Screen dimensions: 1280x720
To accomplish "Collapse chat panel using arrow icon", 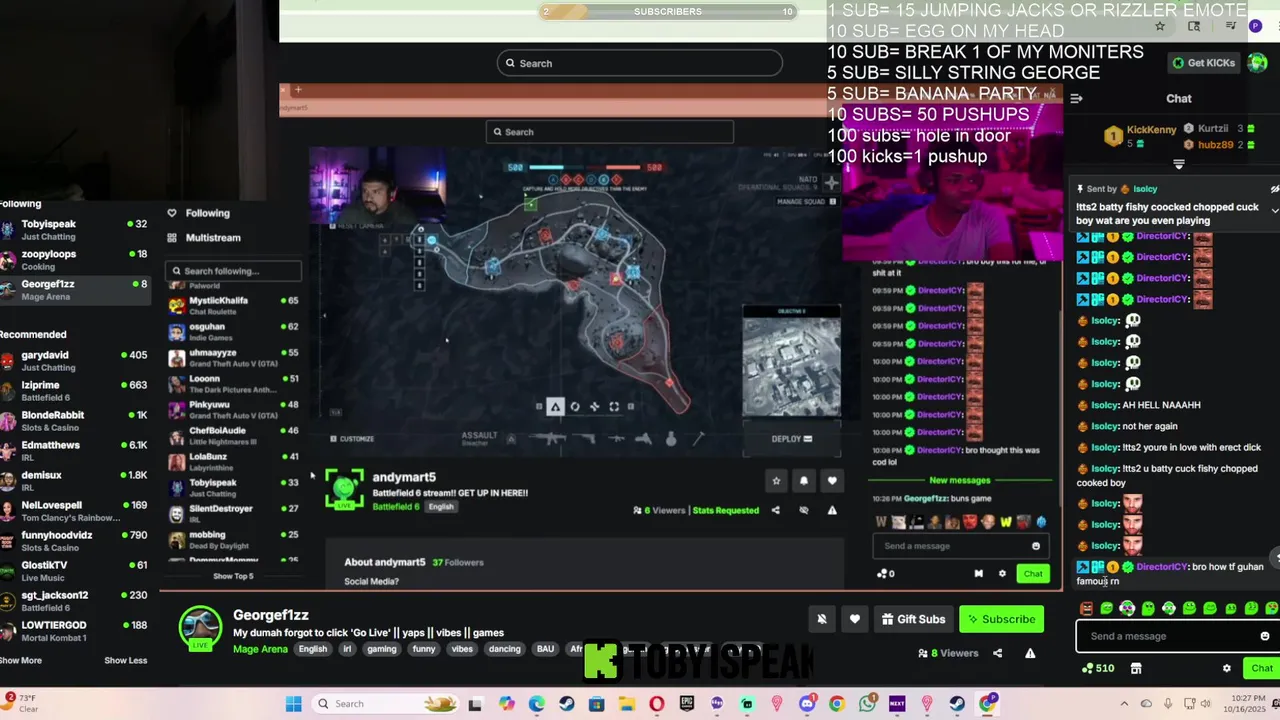I will click(1076, 98).
